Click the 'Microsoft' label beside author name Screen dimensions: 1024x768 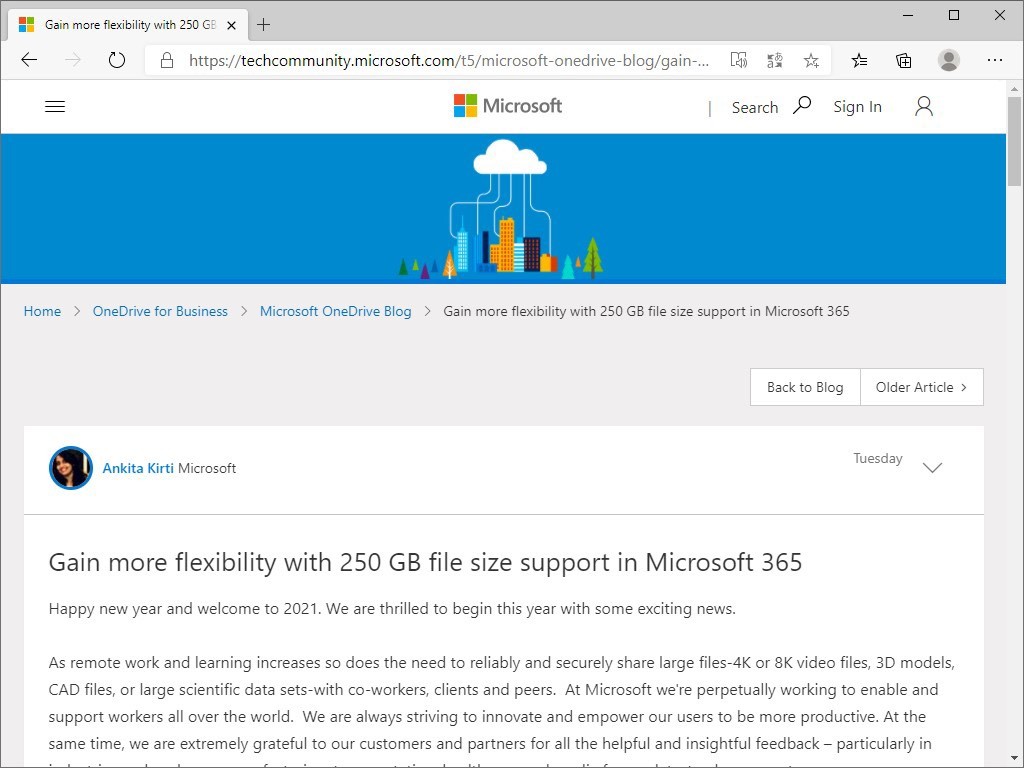coord(207,468)
